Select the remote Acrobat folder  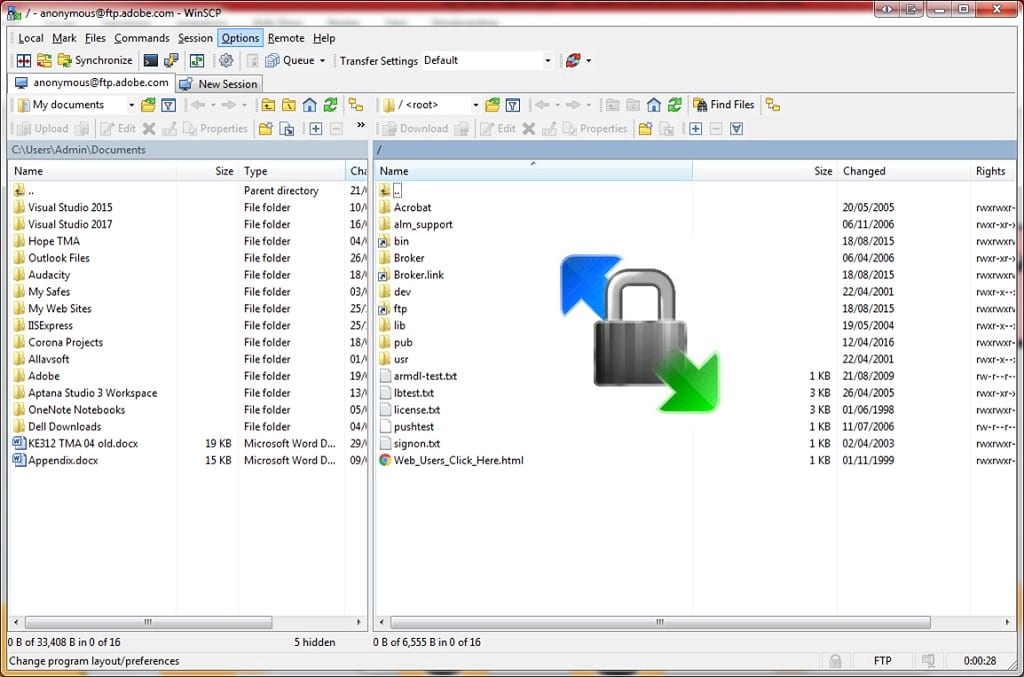(x=412, y=207)
